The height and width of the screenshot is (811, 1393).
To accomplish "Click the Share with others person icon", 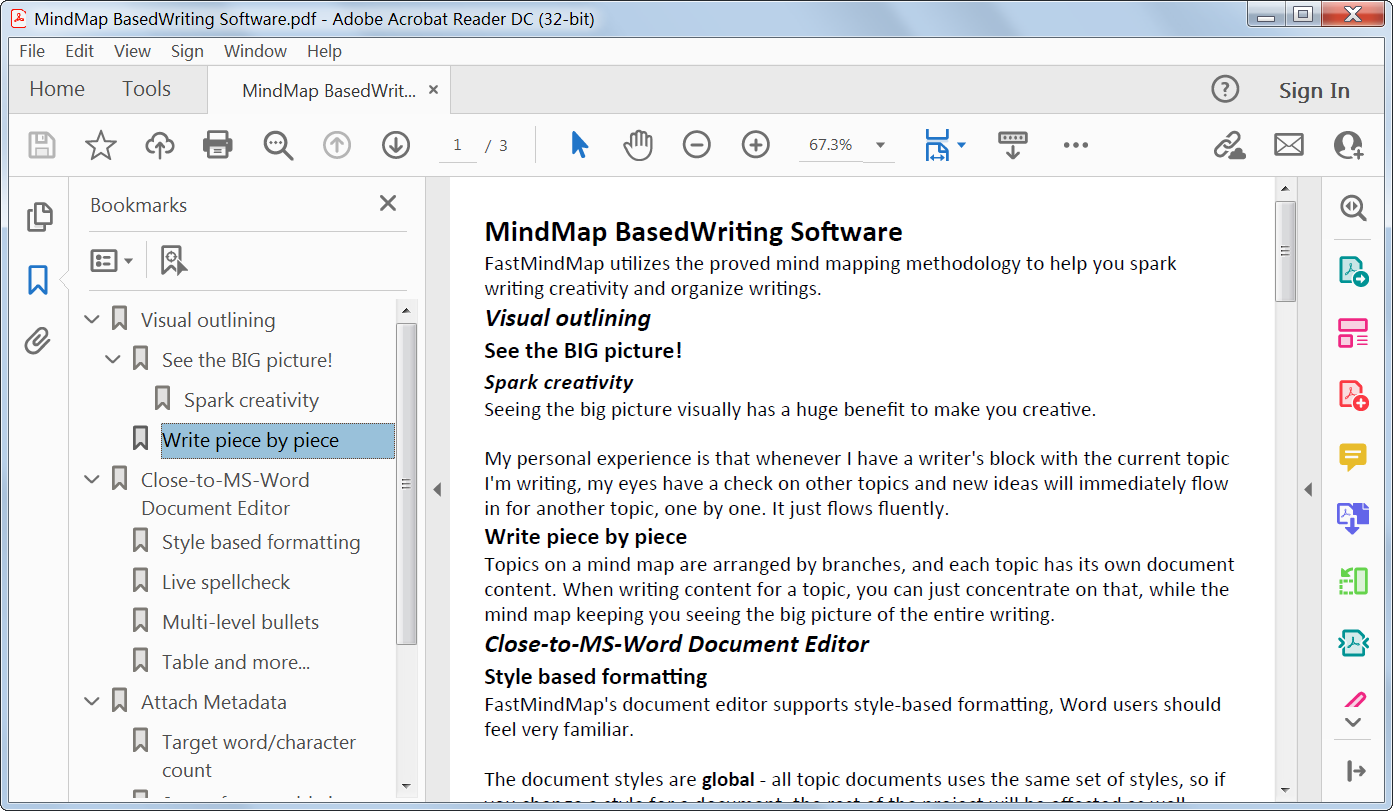I will pyautogui.click(x=1348, y=145).
